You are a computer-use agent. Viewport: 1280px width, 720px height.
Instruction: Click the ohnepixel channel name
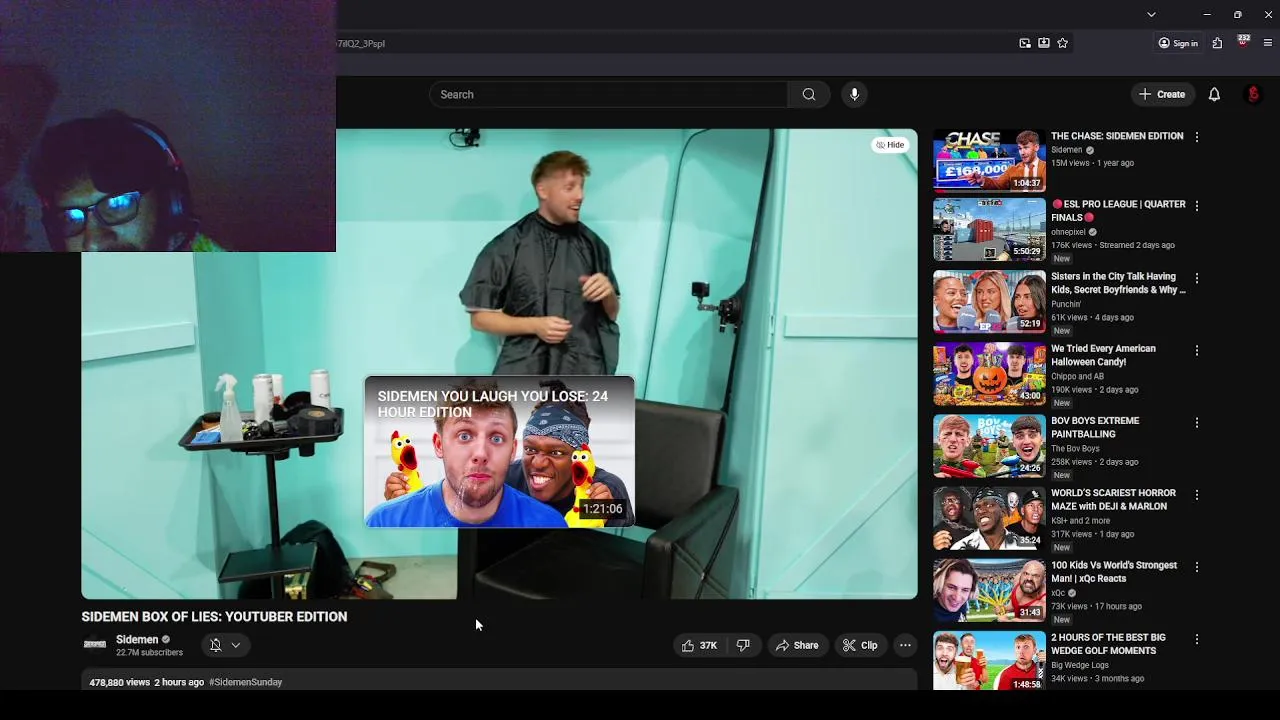click(1068, 232)
